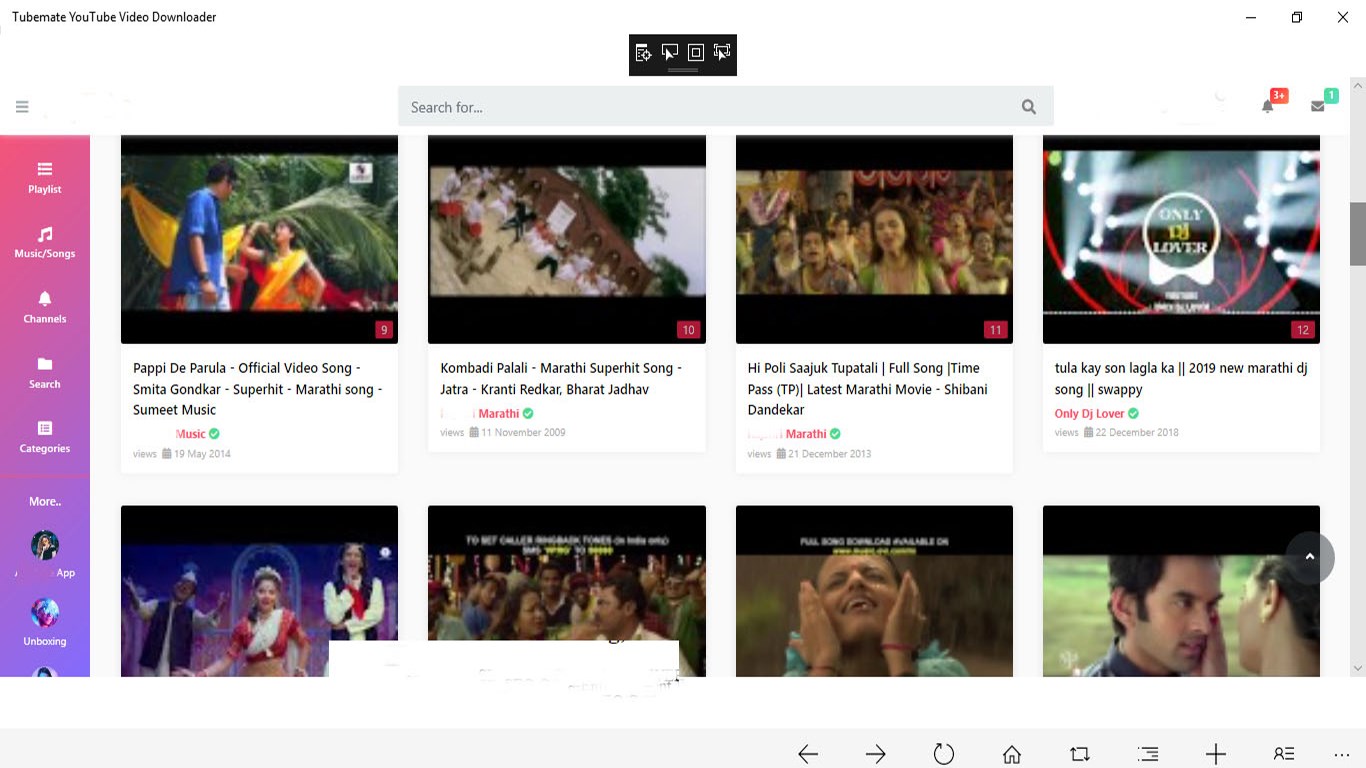
Task: Open the Unboxing channel avatar
Action: tap(45, 612)
